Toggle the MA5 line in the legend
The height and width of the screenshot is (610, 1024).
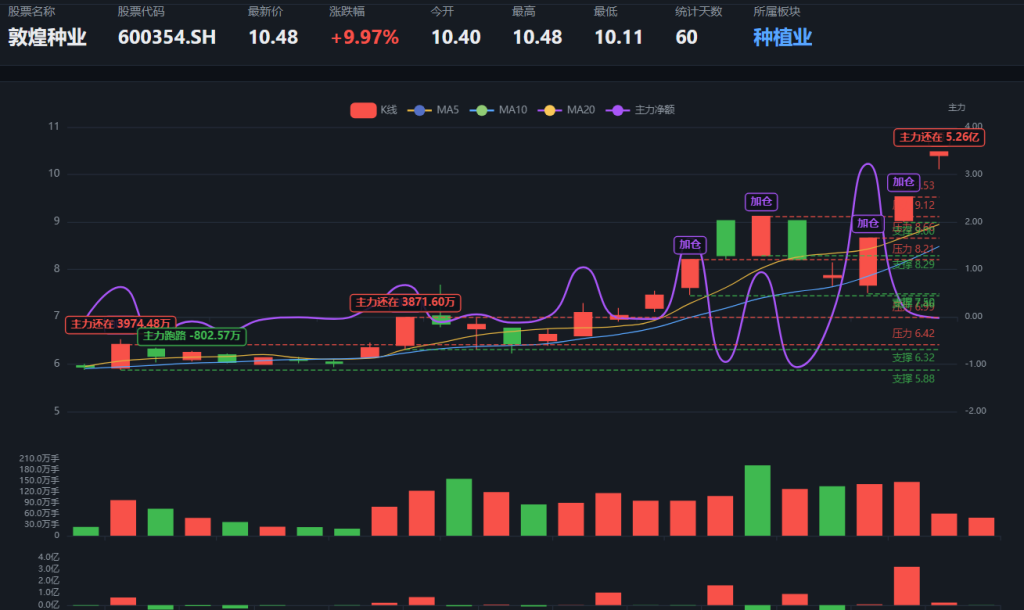[433, 110]
